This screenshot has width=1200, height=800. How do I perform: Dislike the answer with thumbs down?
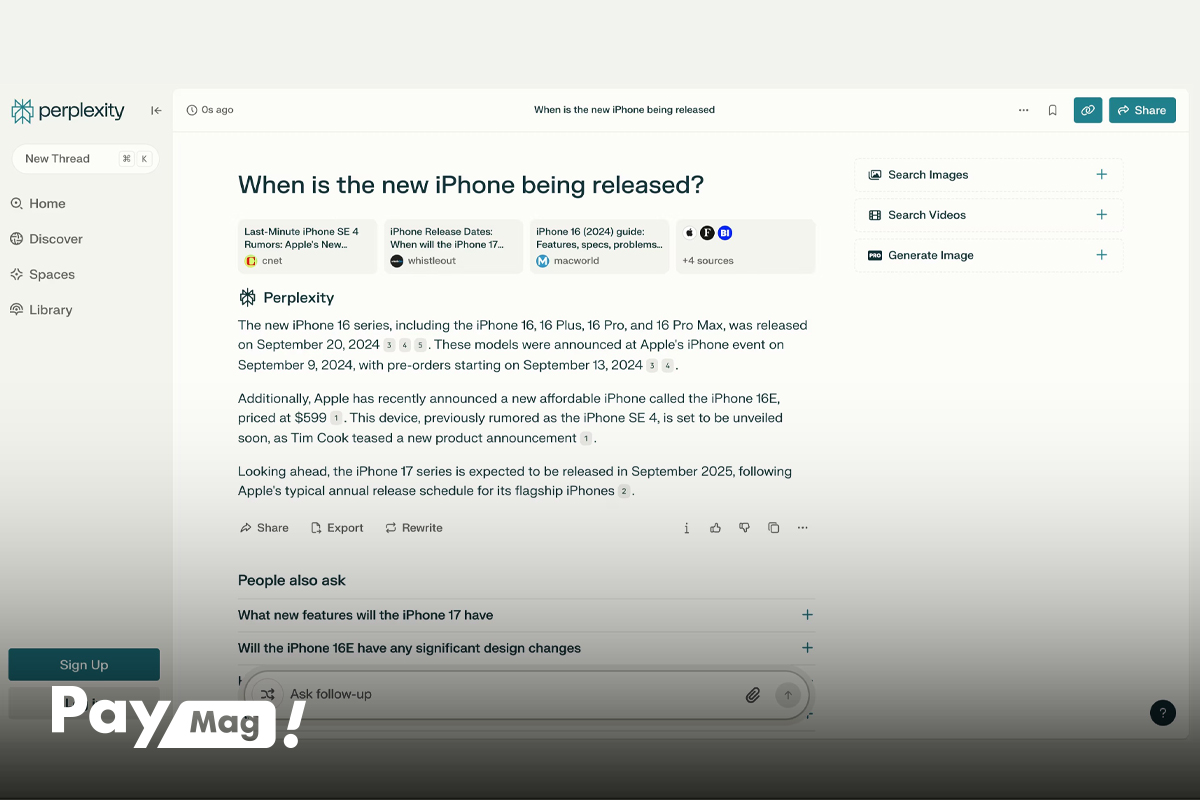(744, 528)
